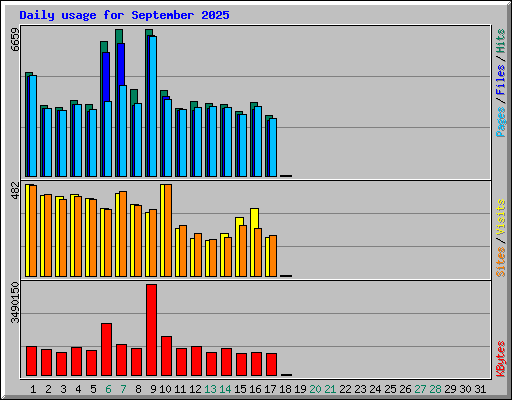Click the Sites legend label
512x400 pixels.
coord(500,262)
